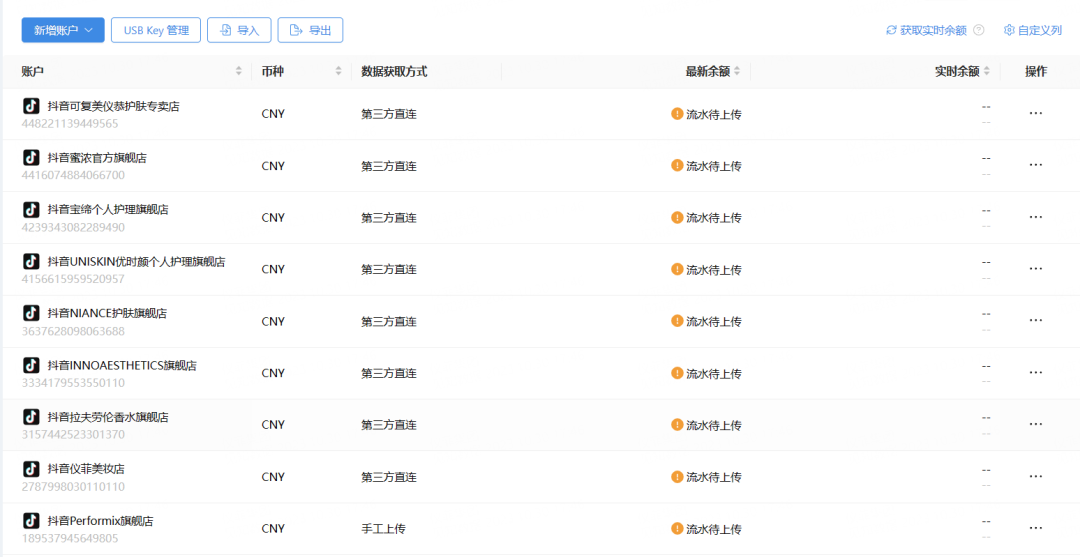
Task: Select account name 抖音INNOAESTHETICS旗舰店
Action: coord(122,366)
